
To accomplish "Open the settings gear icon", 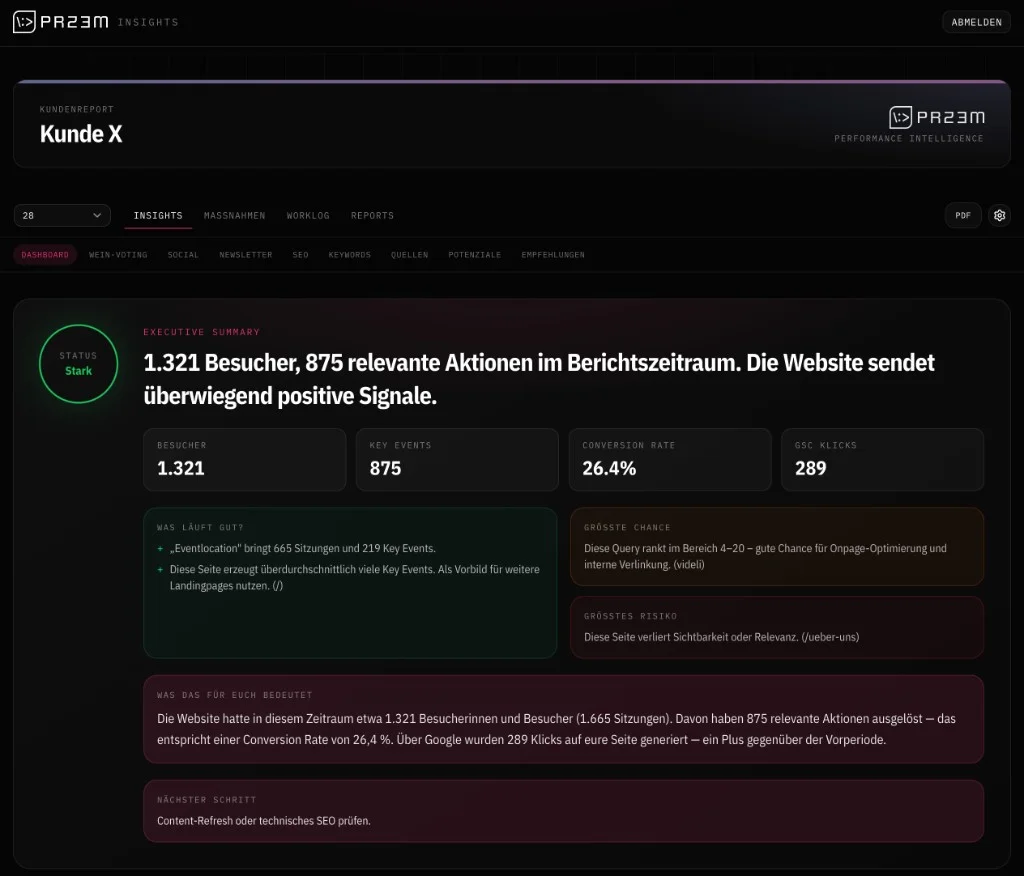I will pos(999,216).
